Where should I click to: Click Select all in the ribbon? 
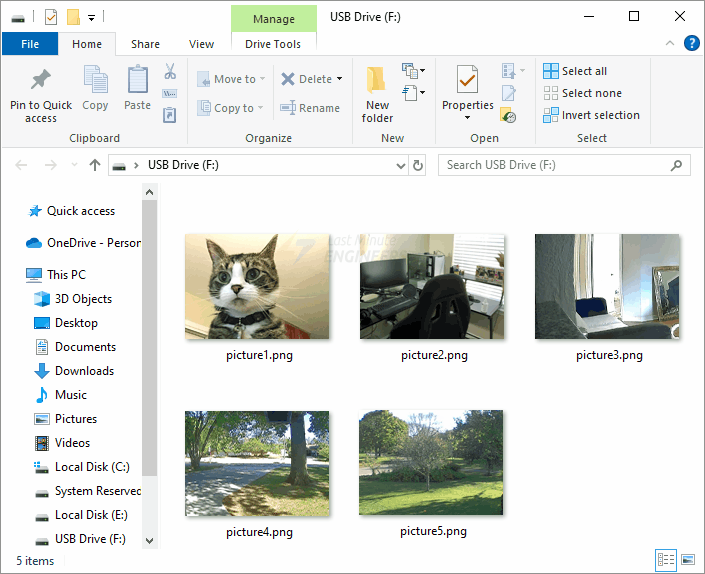click(x=575, y=71)
